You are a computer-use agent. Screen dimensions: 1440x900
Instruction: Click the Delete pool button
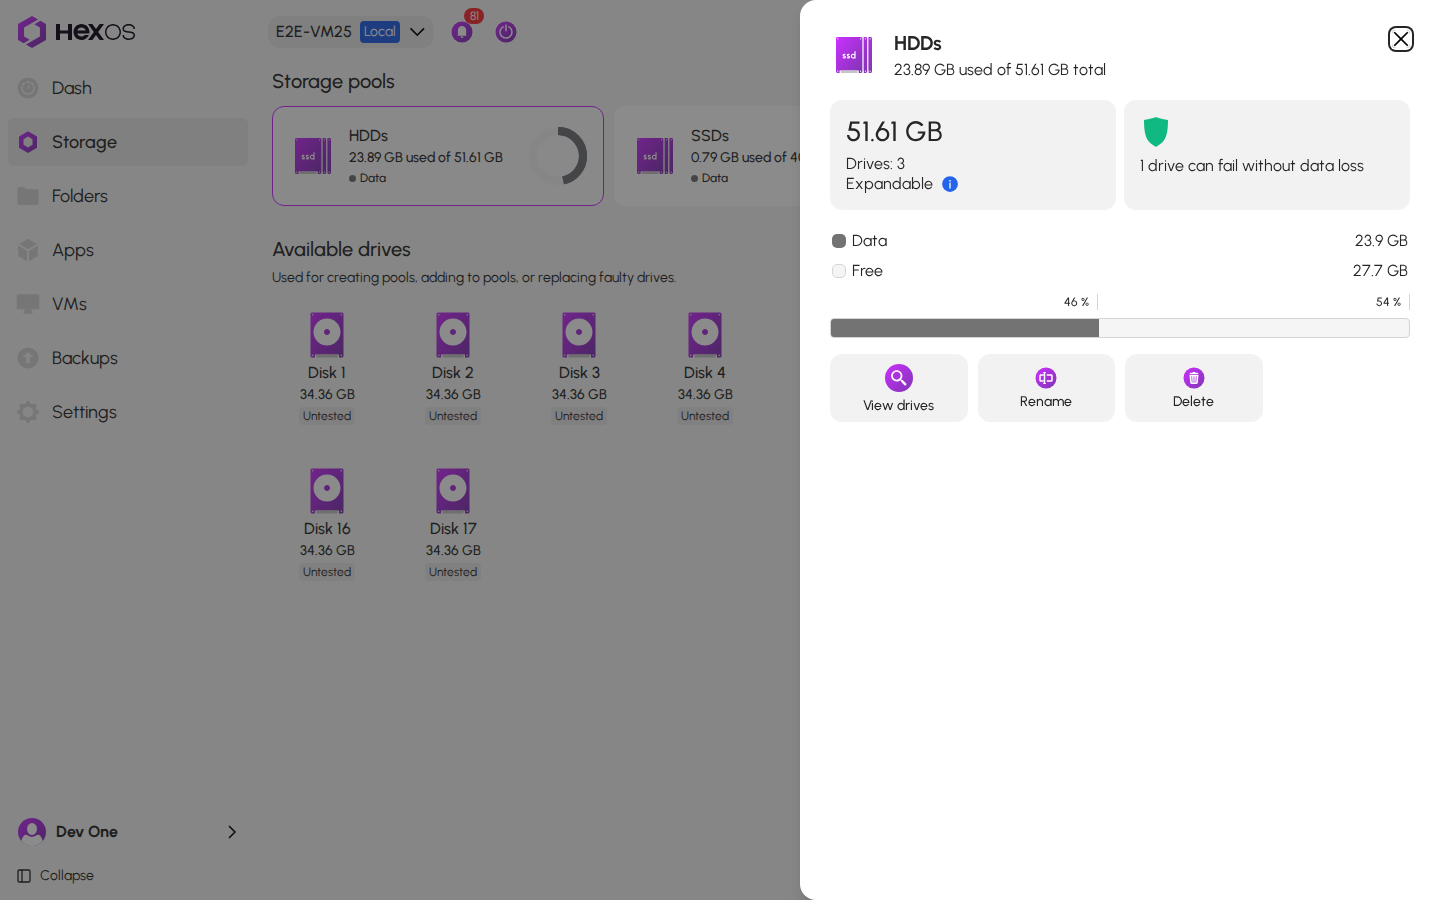pyautogui.click(x=1194, y=388)
